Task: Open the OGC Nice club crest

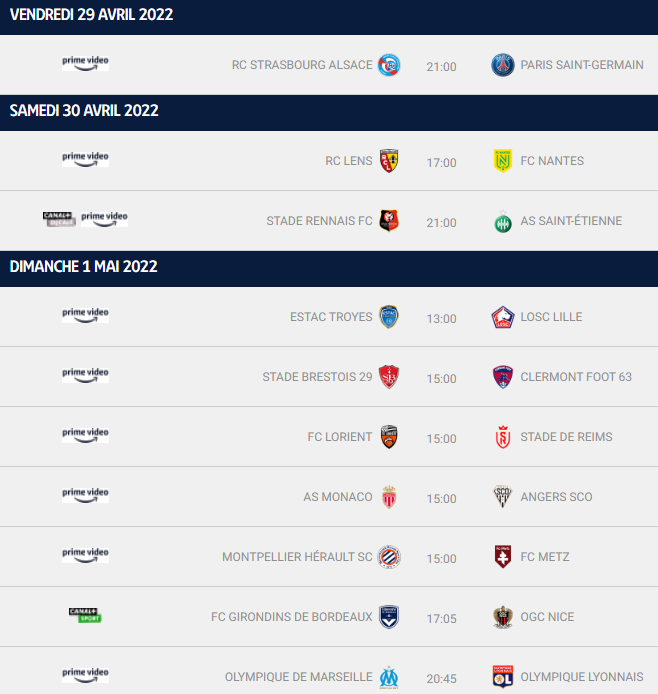Action: click(x=503, y=617)
